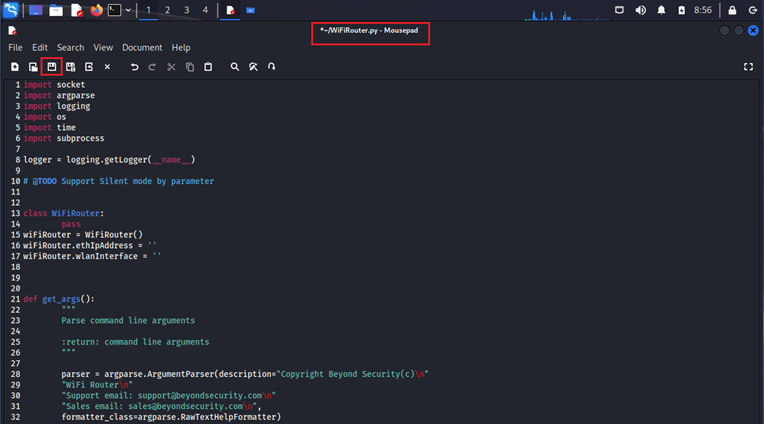Toggle fullscreen mode in Mousepad
The height and width of the screenshot is (424, 764).
[x=748, y=67]
